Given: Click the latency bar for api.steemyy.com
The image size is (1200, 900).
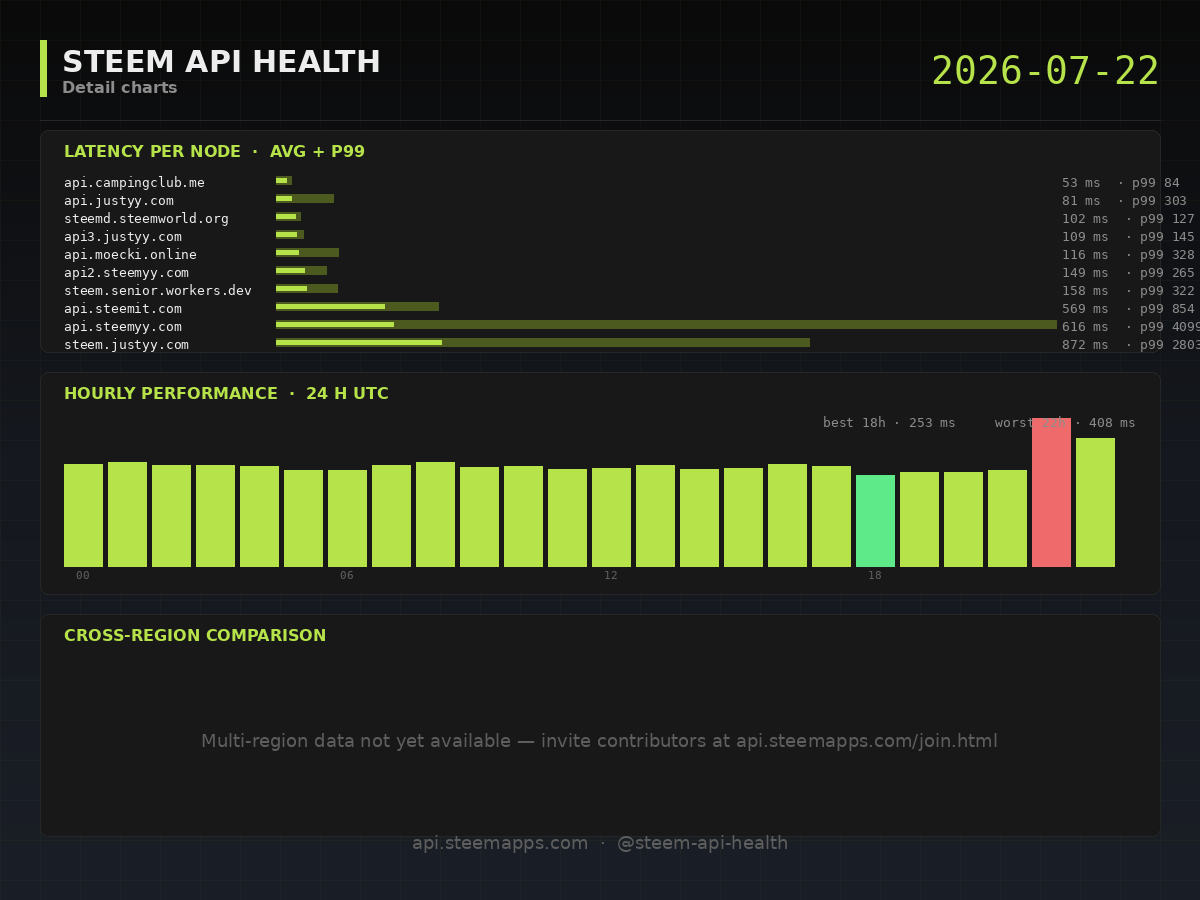Looking at the screenshot, I should coord(666,325).
